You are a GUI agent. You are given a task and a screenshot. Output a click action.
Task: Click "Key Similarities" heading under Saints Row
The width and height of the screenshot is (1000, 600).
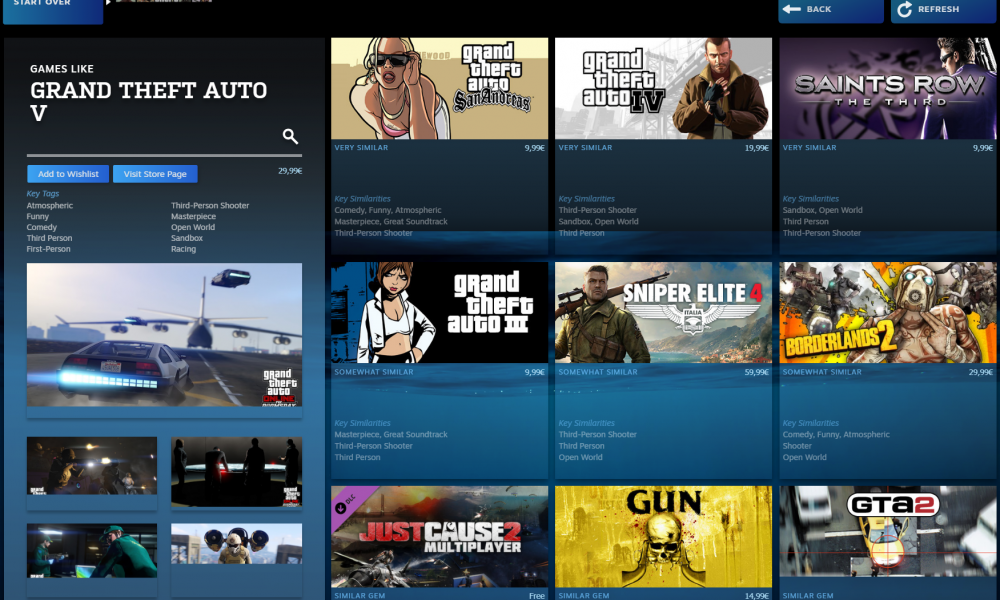click(x=811, y=199)
